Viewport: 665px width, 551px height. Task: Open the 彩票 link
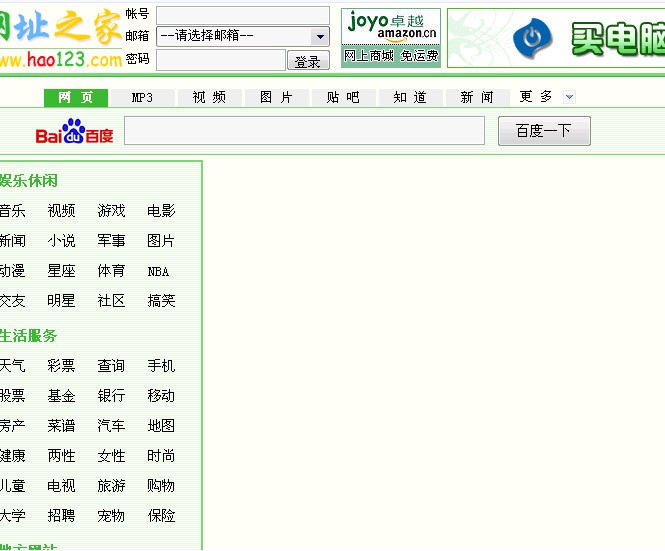[x=61, y=366]
